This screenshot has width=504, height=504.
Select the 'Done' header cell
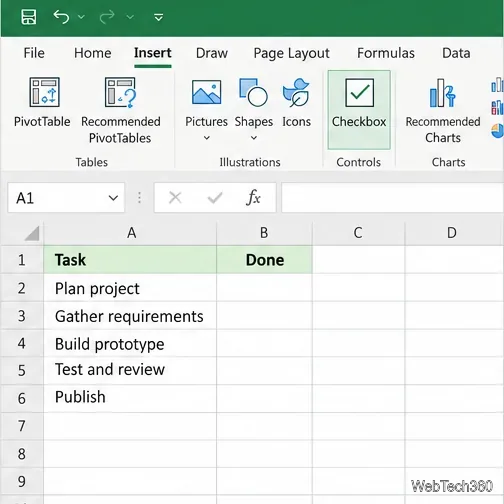coord(264,260)
